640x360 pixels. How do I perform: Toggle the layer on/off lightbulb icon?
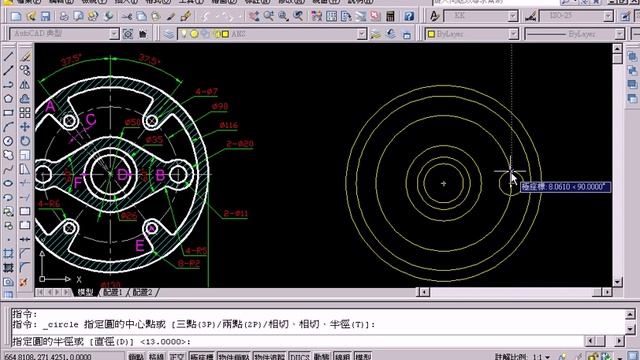[x=184, y=34]
